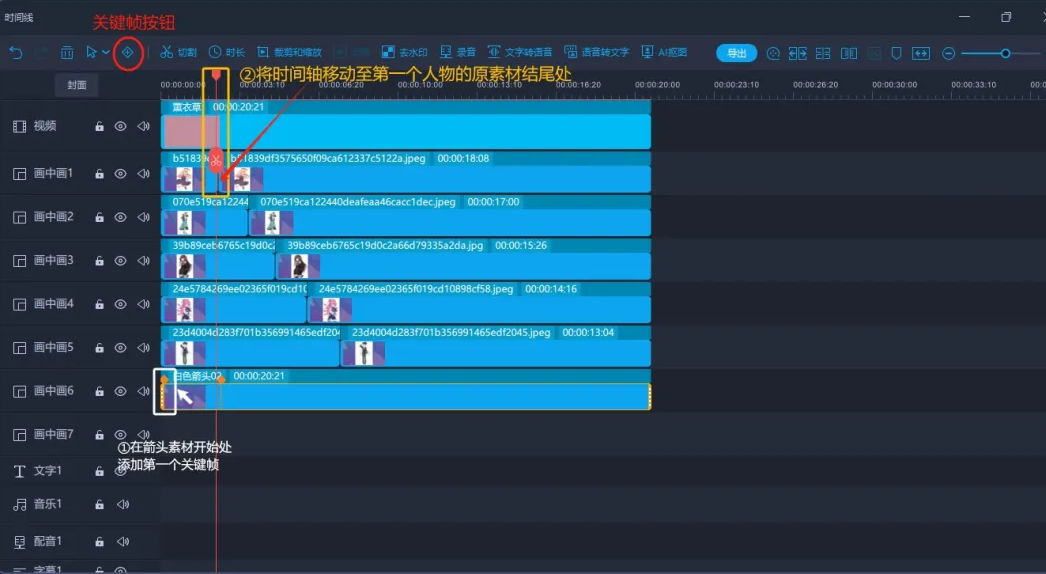Toggle visibility of 画中画4 track
The width and height of the screenshot is (1046, 574).
(x=121, y=304)
